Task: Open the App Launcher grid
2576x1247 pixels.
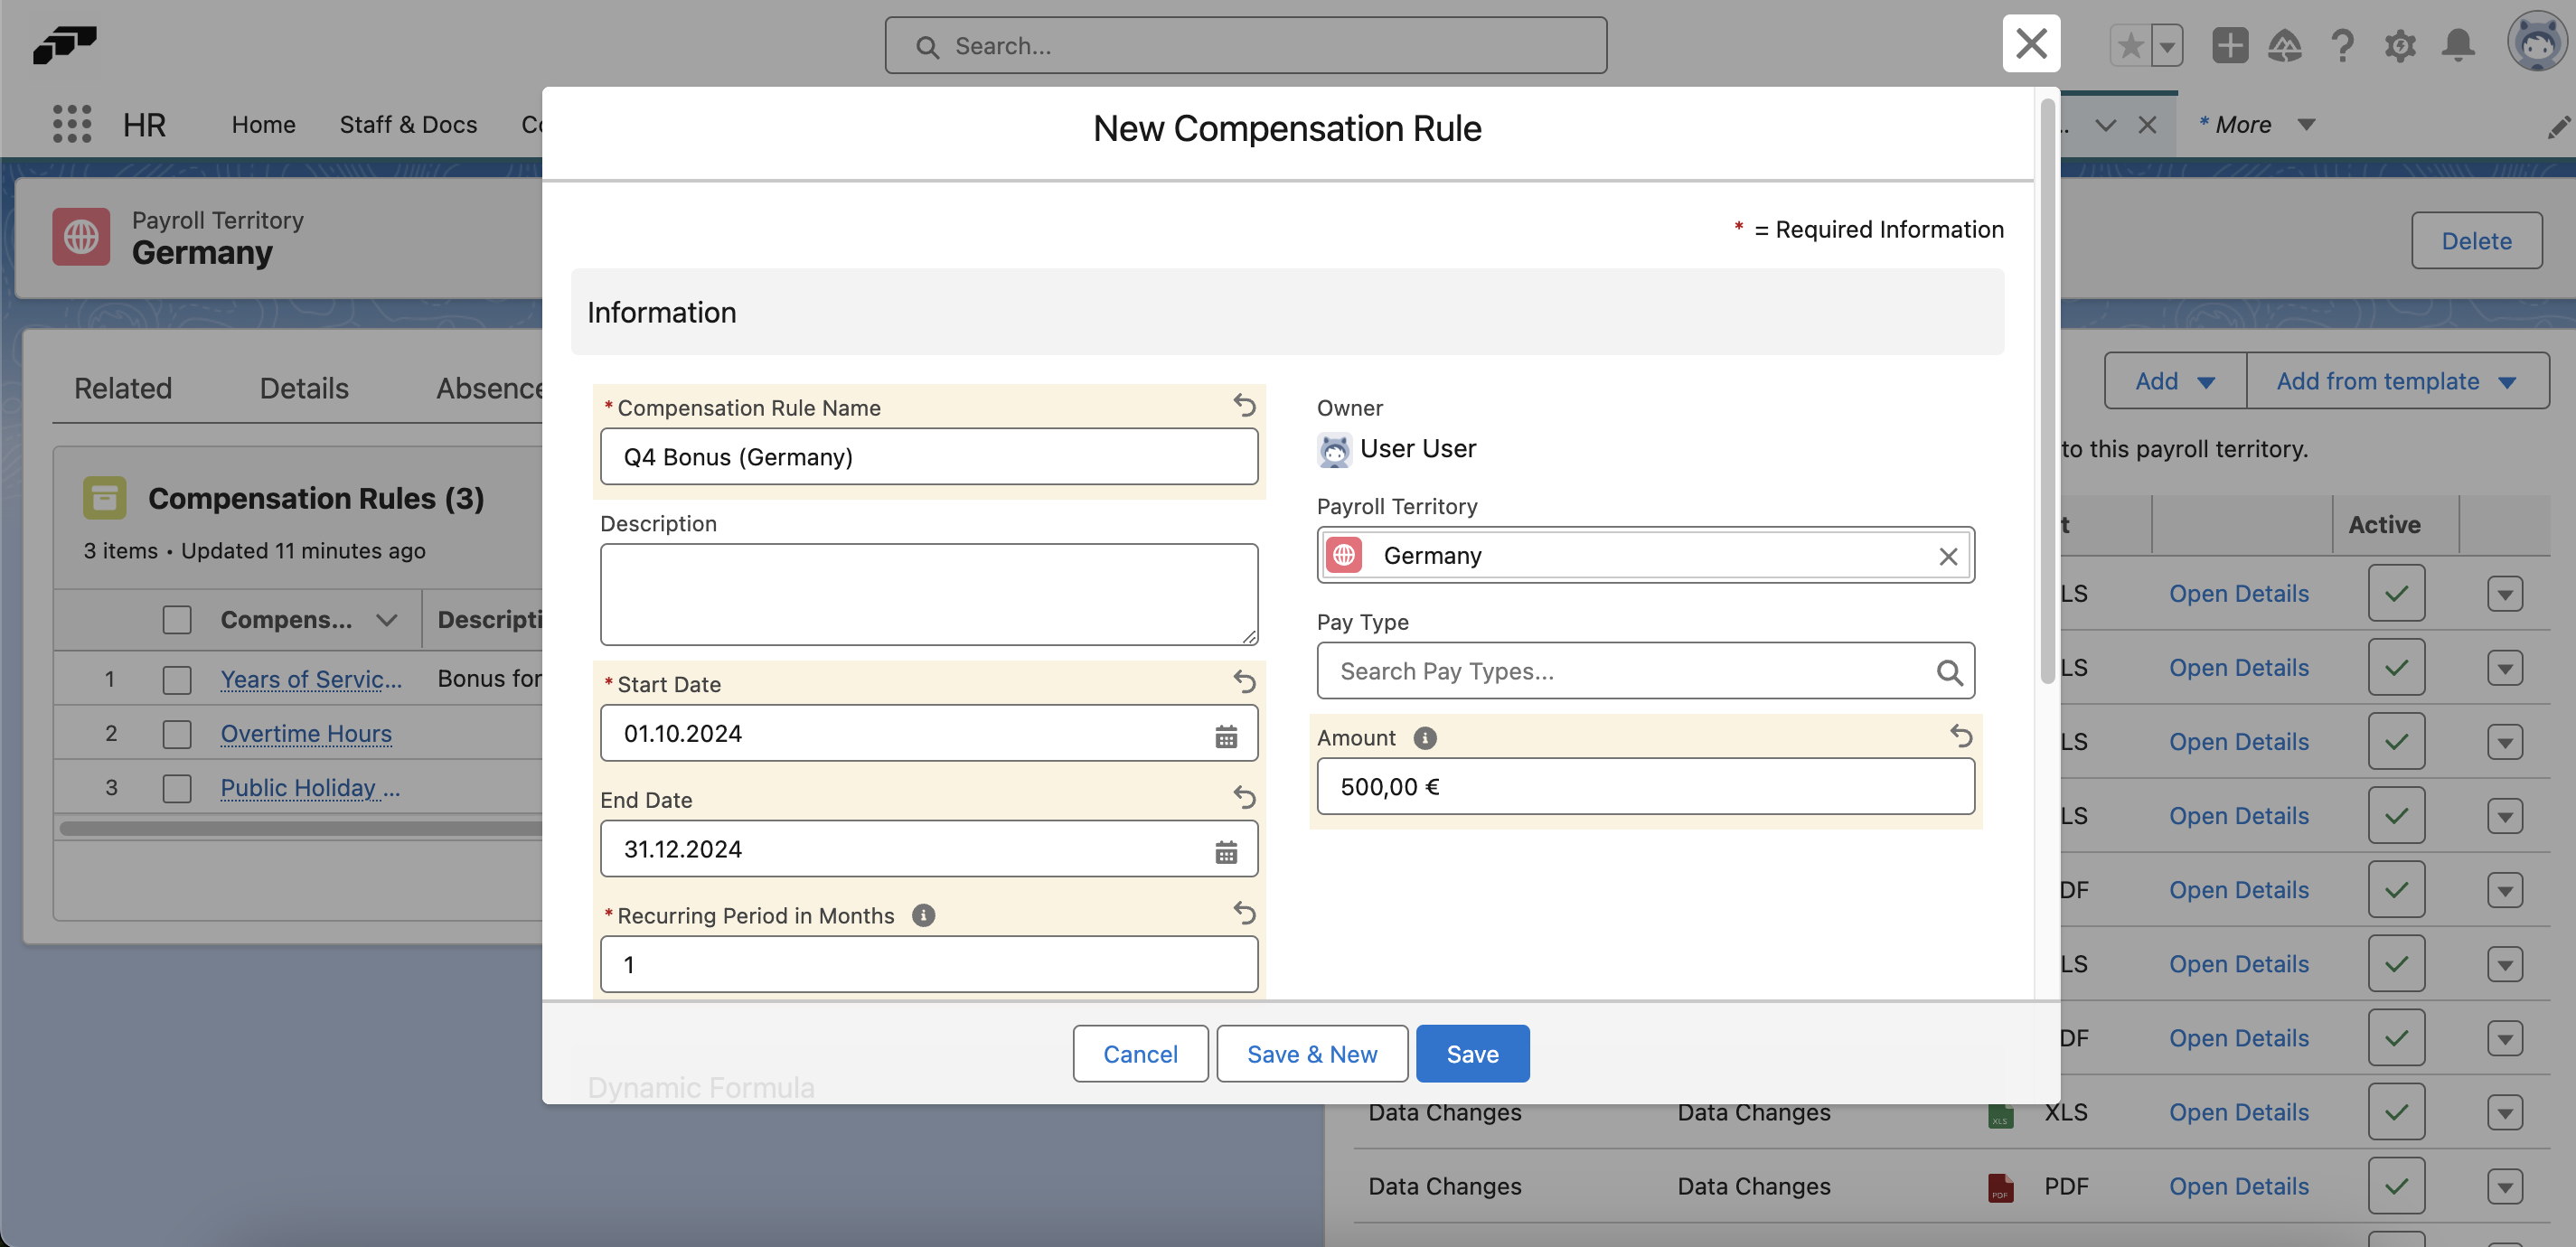Action: pos(71,124)
